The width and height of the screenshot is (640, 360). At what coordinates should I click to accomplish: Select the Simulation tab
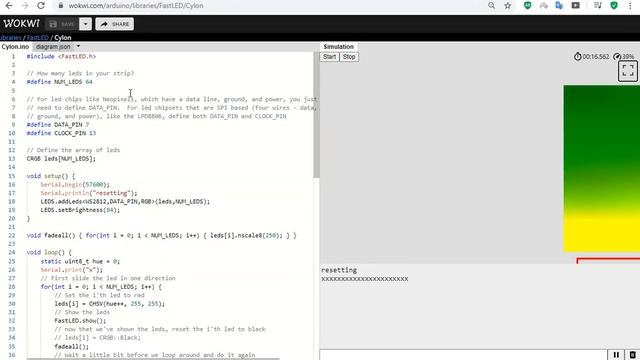[x=338, y=47]
